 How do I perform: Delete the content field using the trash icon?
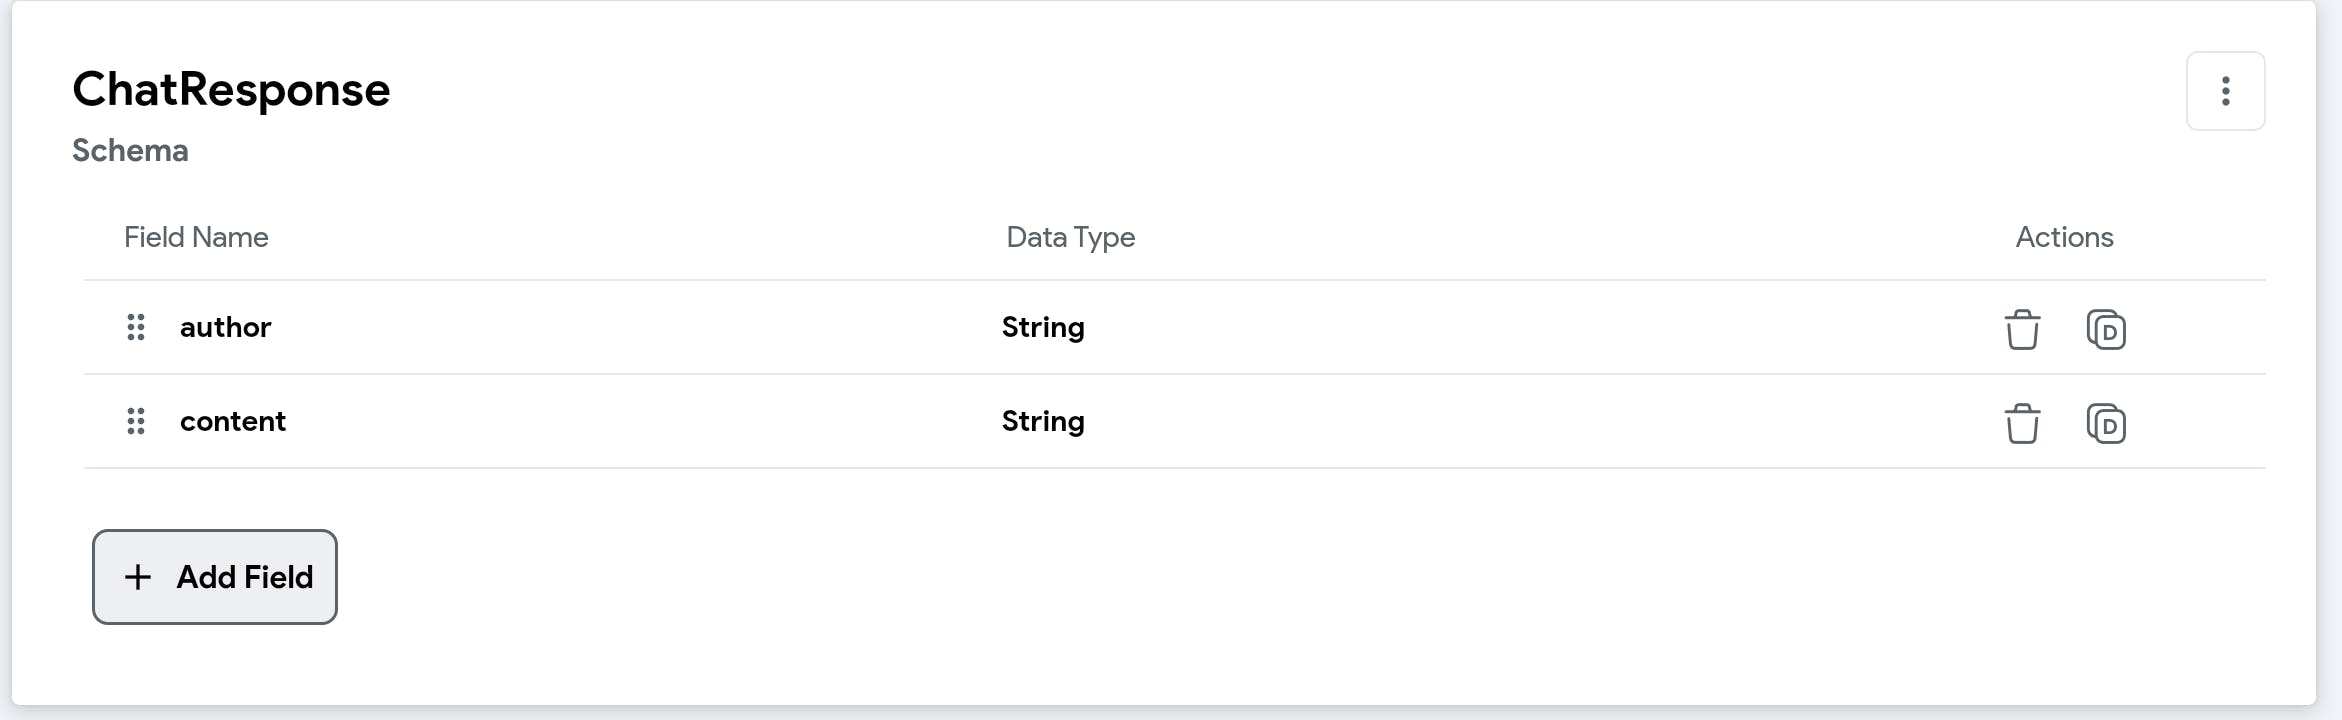pos(2022,423)
